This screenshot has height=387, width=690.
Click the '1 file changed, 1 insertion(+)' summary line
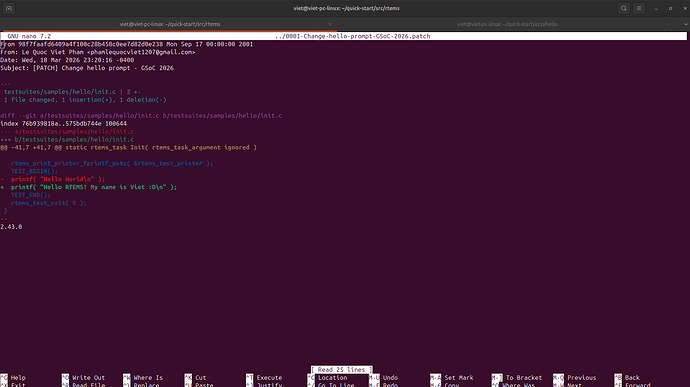(85, 100)
